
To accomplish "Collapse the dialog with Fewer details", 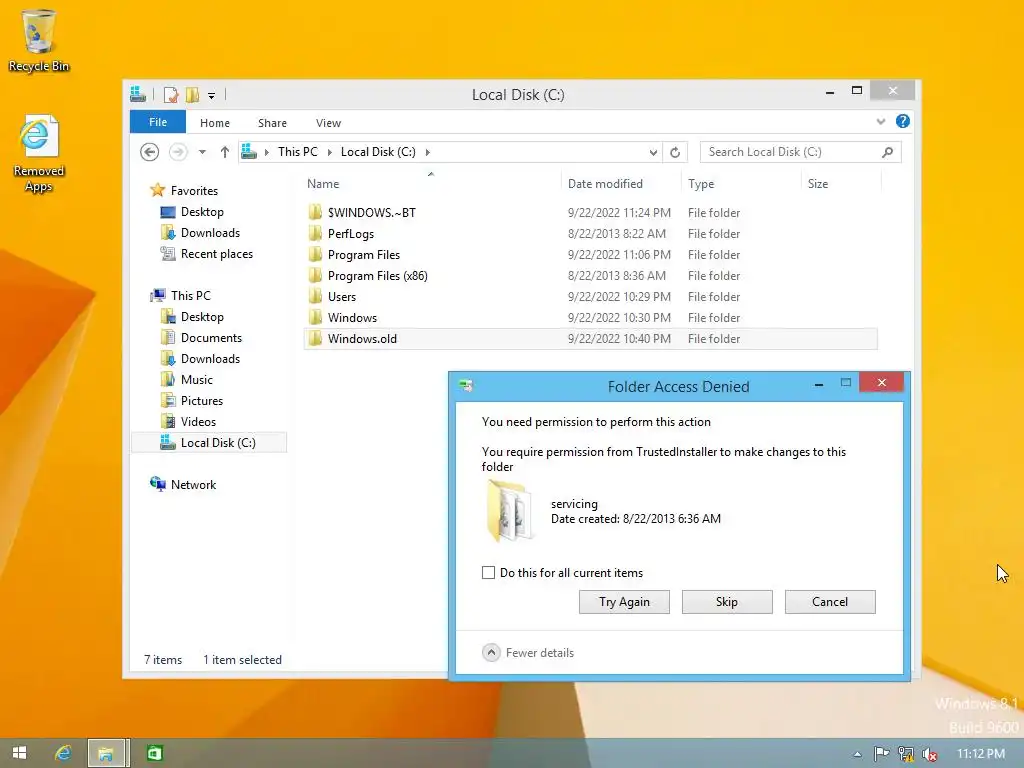I will (x=528, y=652).
